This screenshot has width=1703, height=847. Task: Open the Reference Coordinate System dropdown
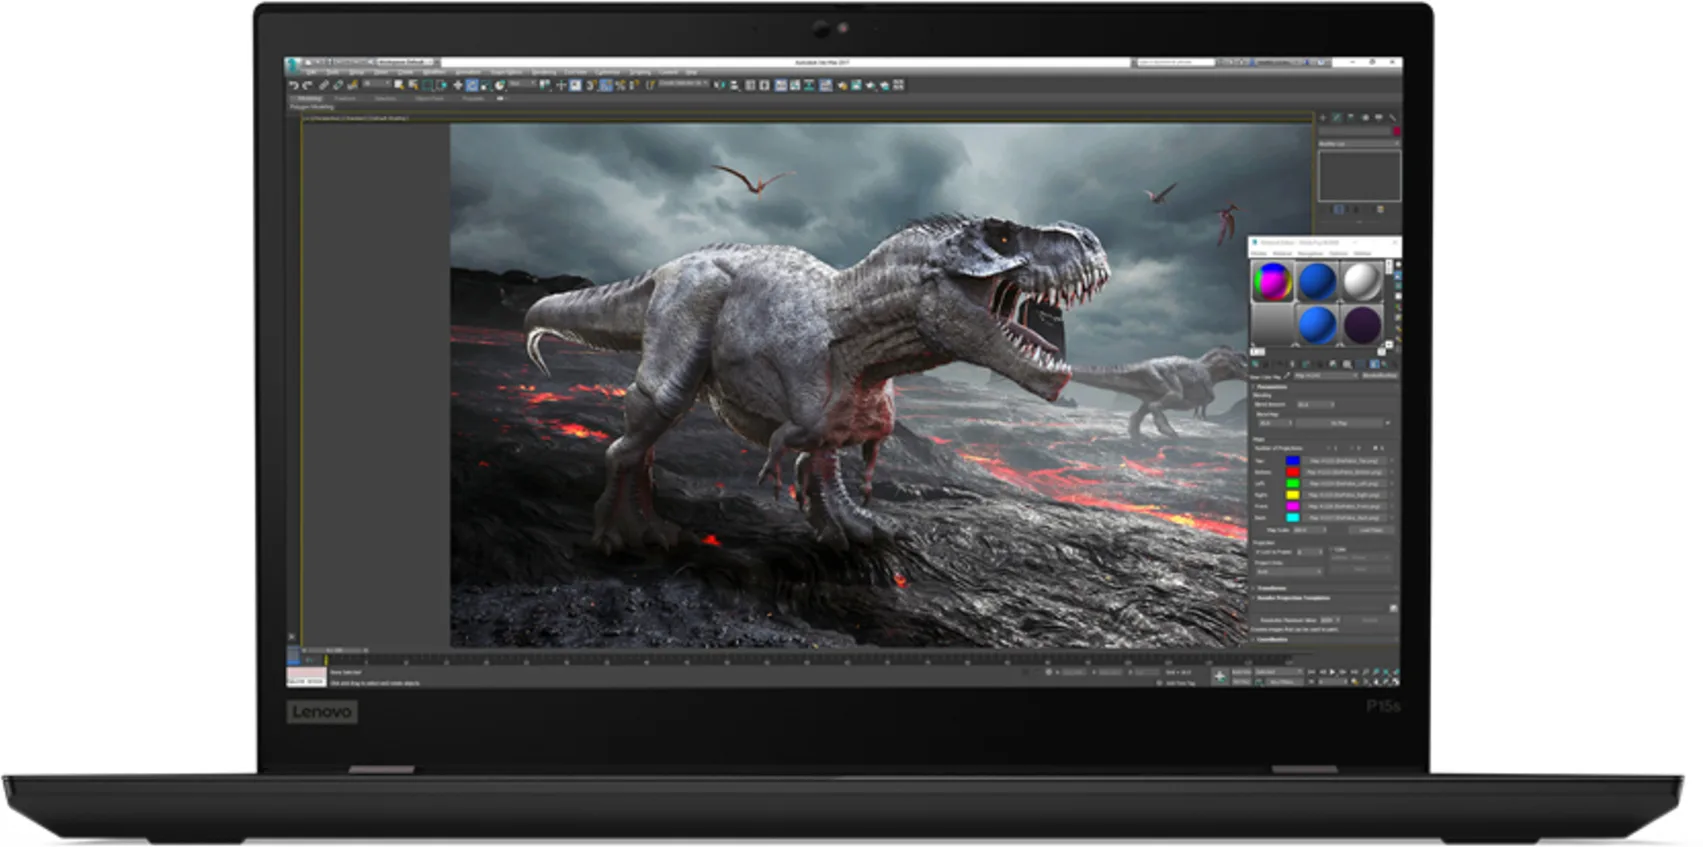pyautogui.click(x=522, y=84)
